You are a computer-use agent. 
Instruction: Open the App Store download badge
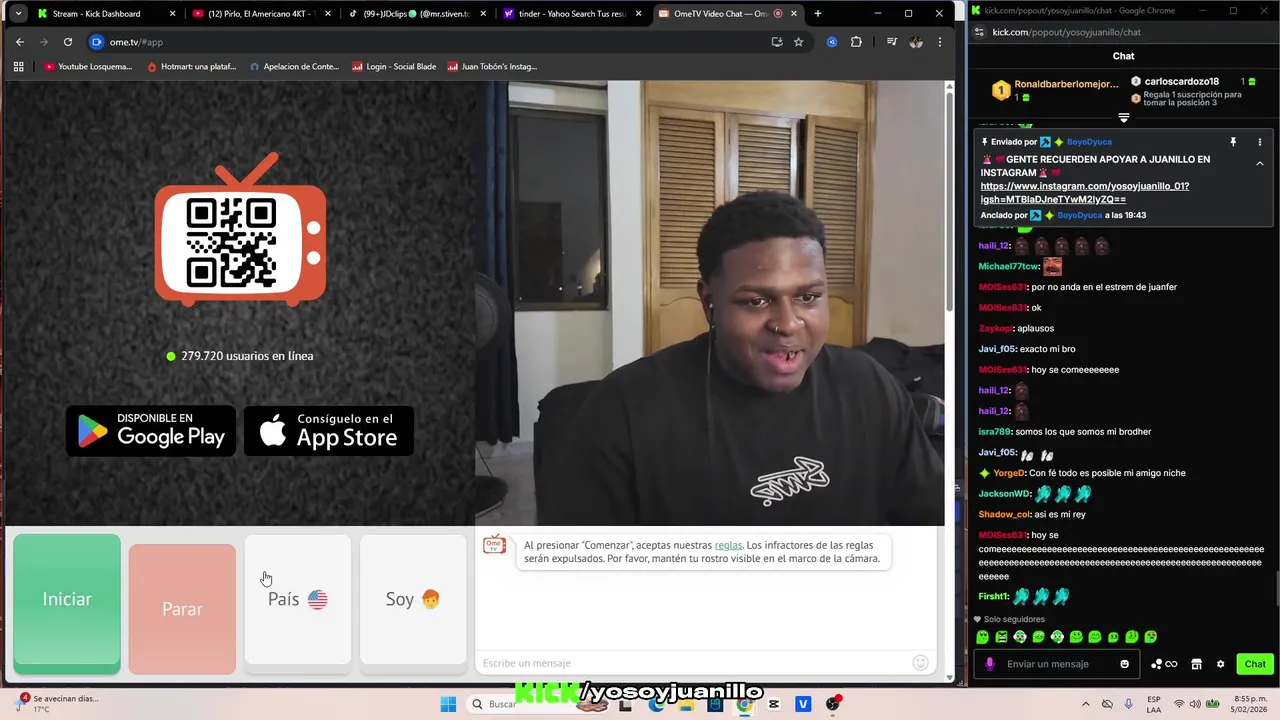[x=329, y=431]
